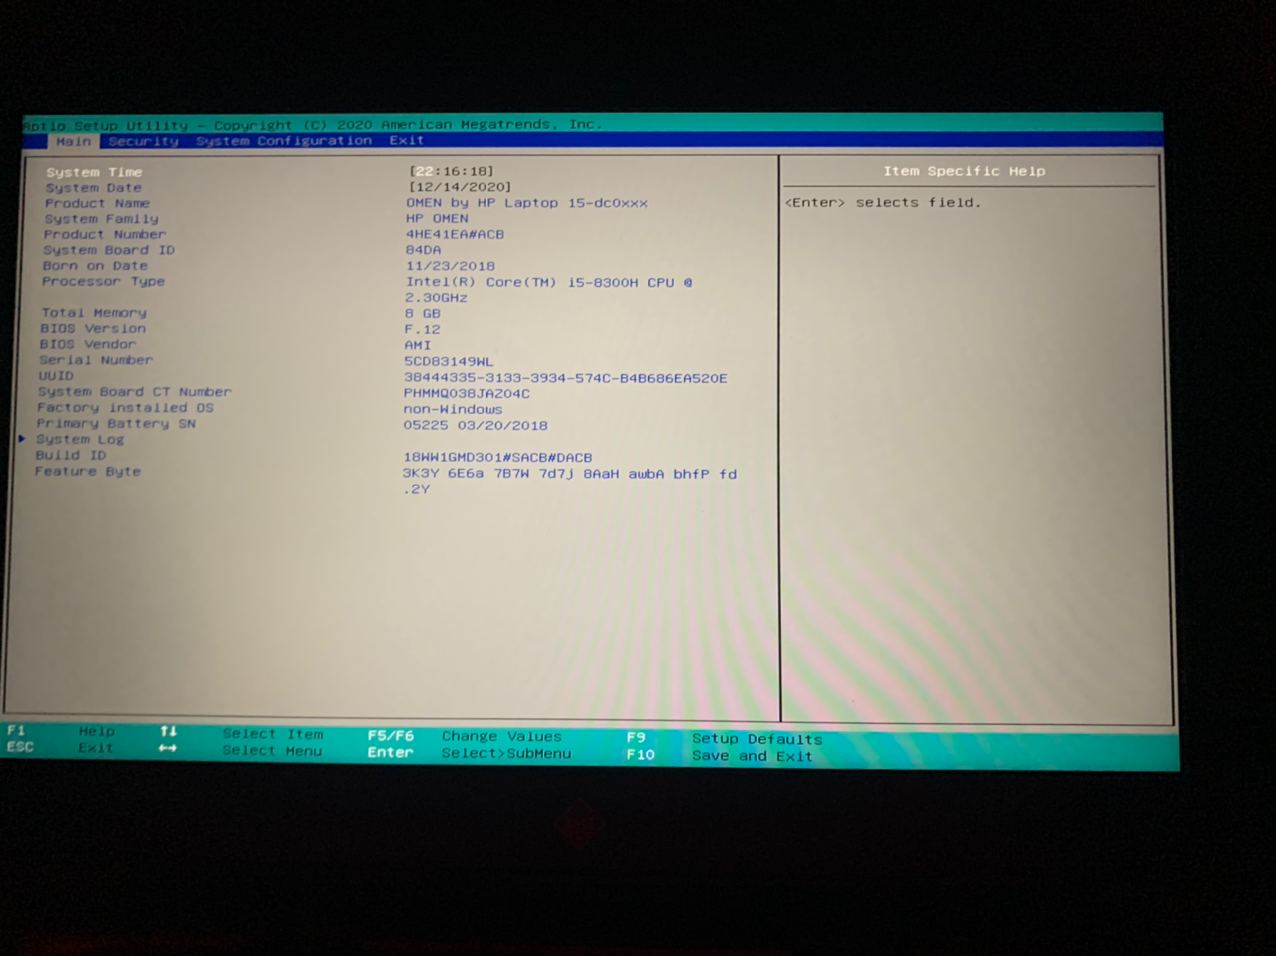Viewport: 1276px width, 956px height.
Task: Open the System Log entry
Action: click(80, 439)
